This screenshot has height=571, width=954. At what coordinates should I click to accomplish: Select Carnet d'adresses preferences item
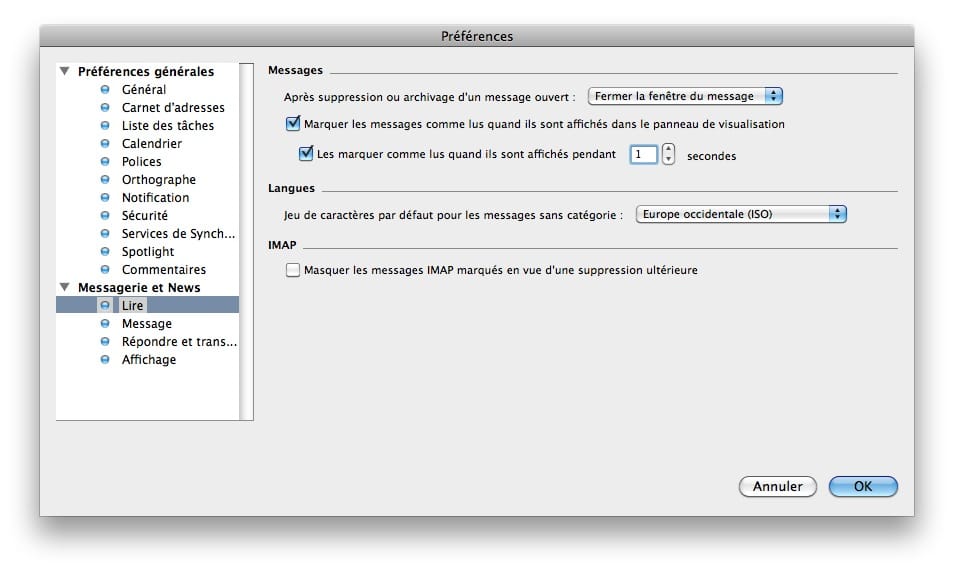pyautogui.click(x=173, y=108)
